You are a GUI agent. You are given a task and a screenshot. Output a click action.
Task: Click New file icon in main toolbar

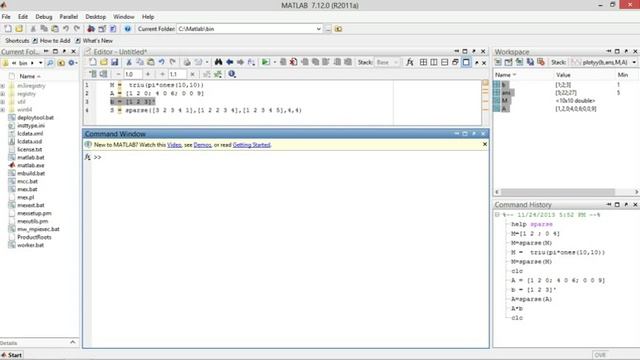8,29
